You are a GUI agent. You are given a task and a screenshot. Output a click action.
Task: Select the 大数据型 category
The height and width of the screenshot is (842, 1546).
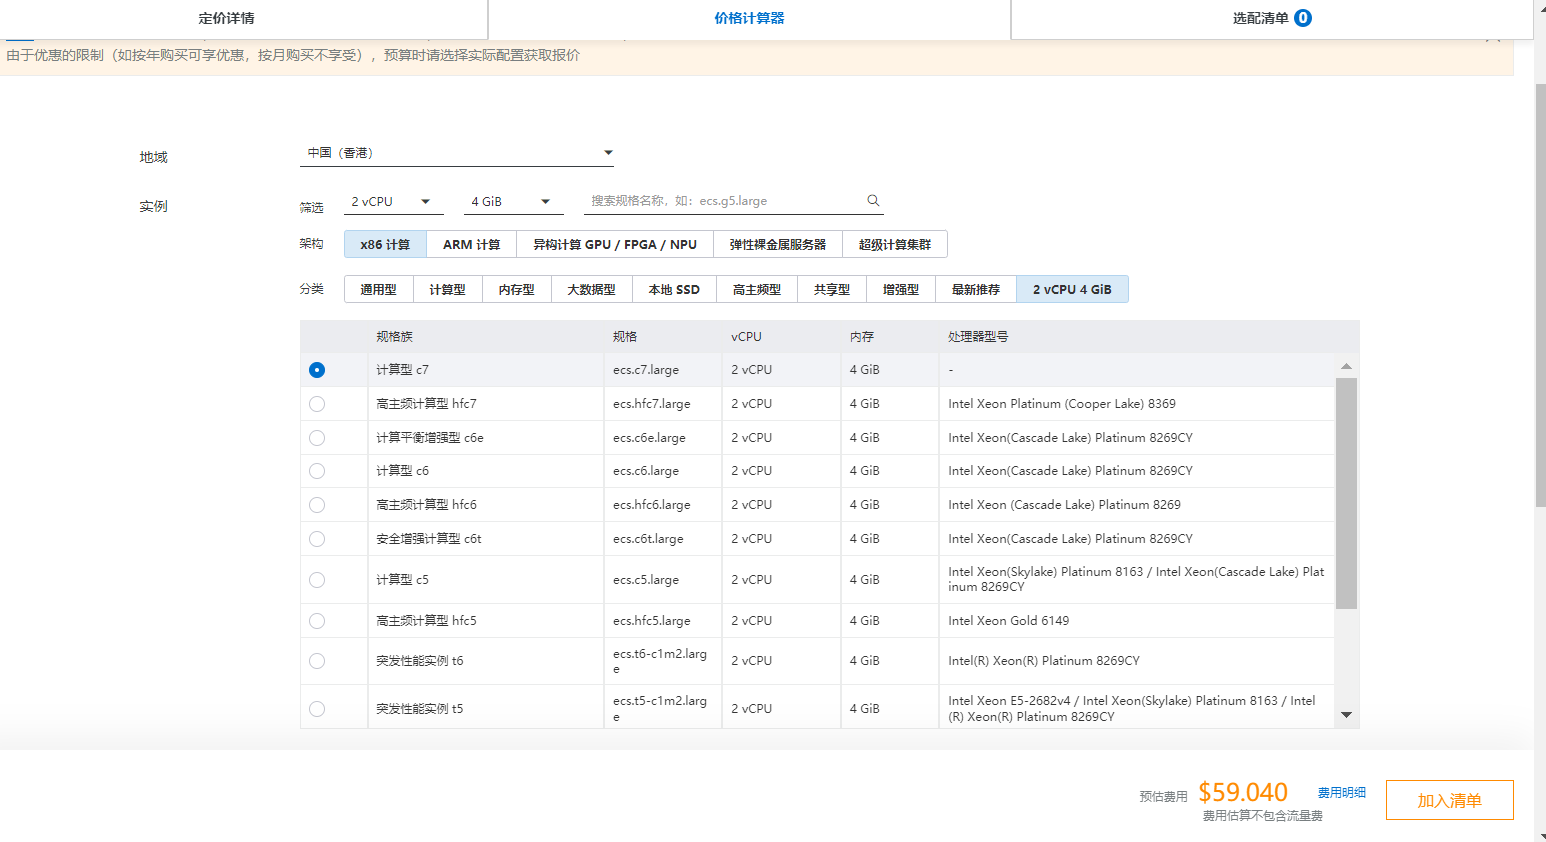592,290
